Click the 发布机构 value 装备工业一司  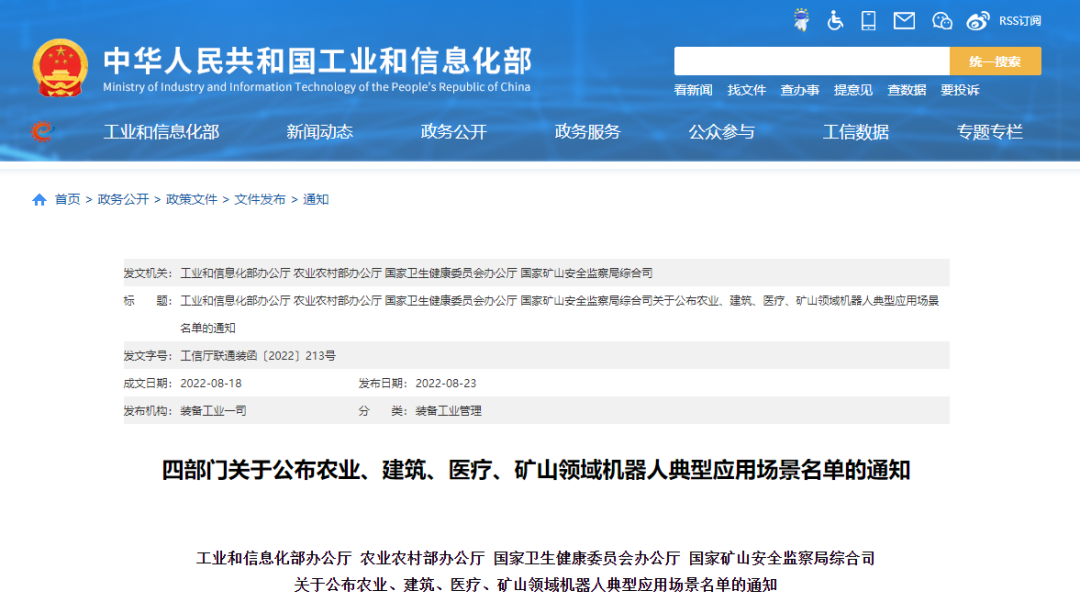pos(214,411)
